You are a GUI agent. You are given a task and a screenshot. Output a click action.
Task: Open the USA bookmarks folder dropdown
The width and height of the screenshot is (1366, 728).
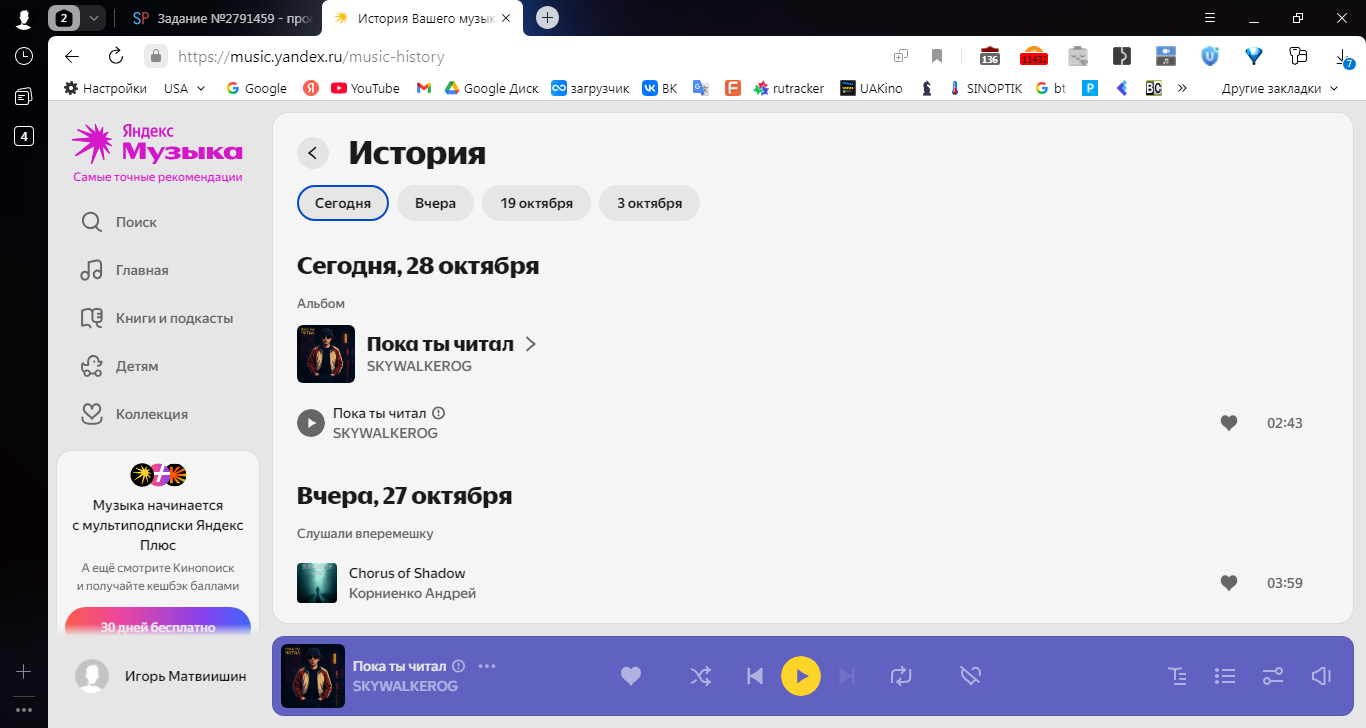point(185,88)
